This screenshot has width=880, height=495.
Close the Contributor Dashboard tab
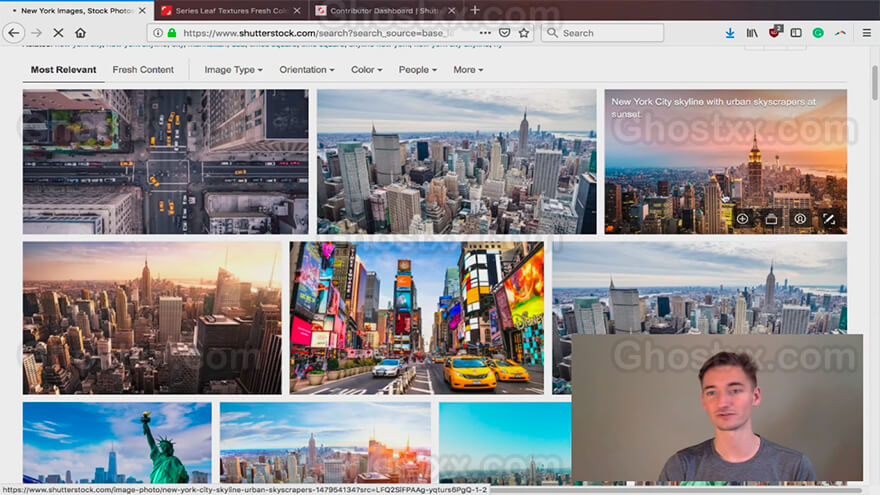[452, 11]
